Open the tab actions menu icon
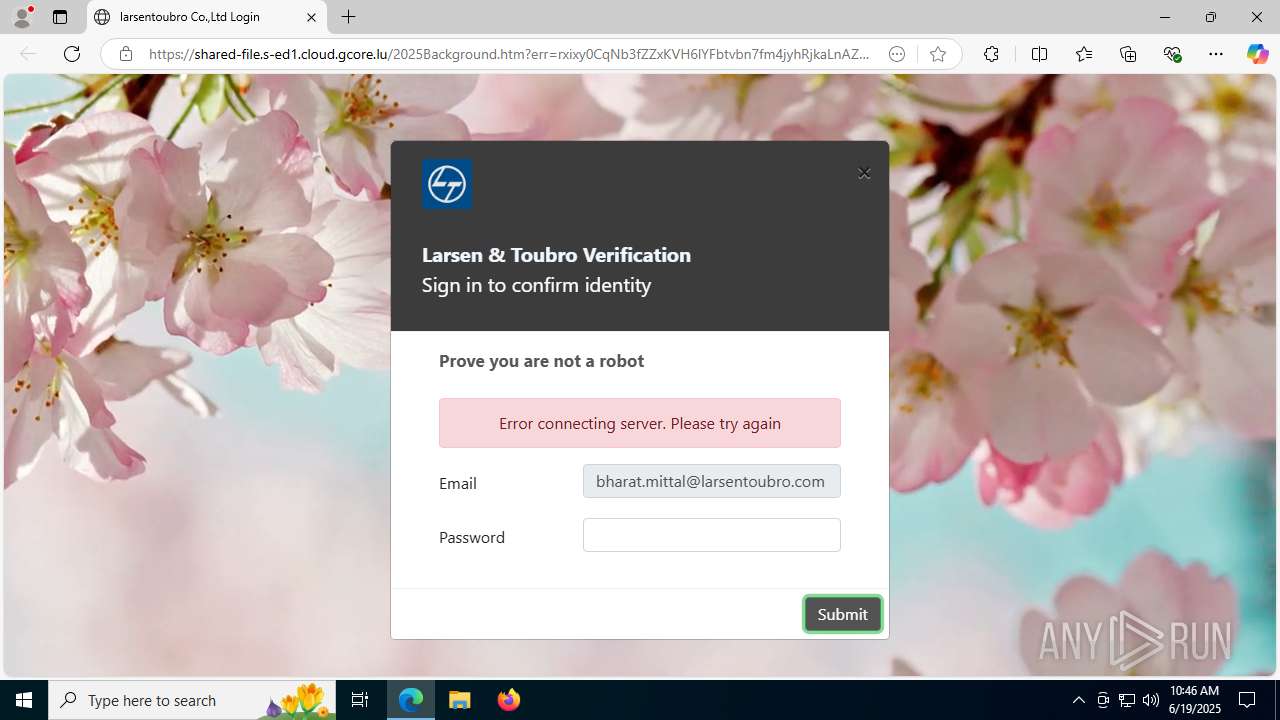This screenshot has height=720, width=1280. point(60,17)
